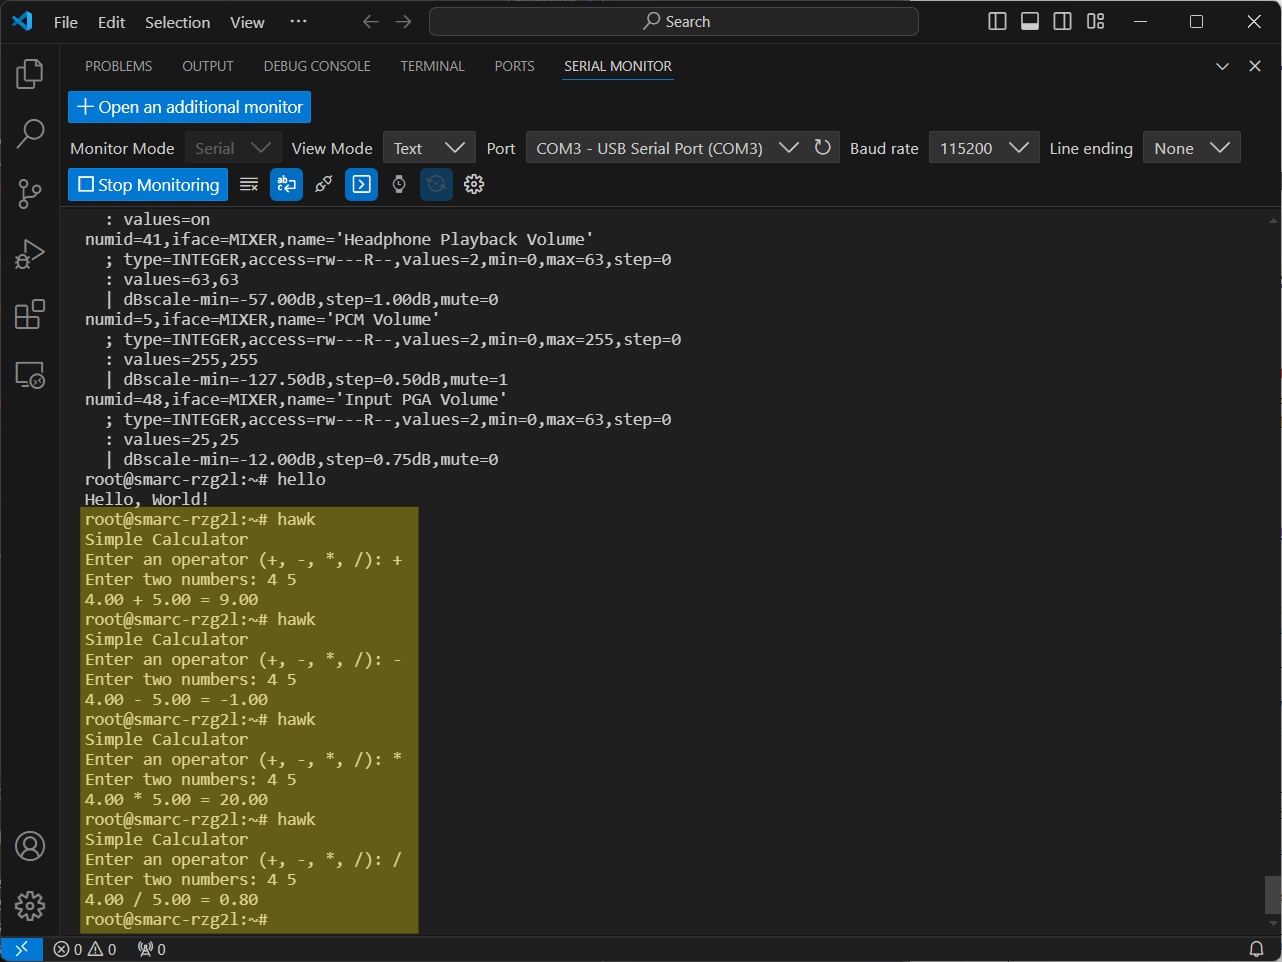Open the Manage gear in activity bar
The width and height of the screenshot is (1282, 962).
[30, 906]
